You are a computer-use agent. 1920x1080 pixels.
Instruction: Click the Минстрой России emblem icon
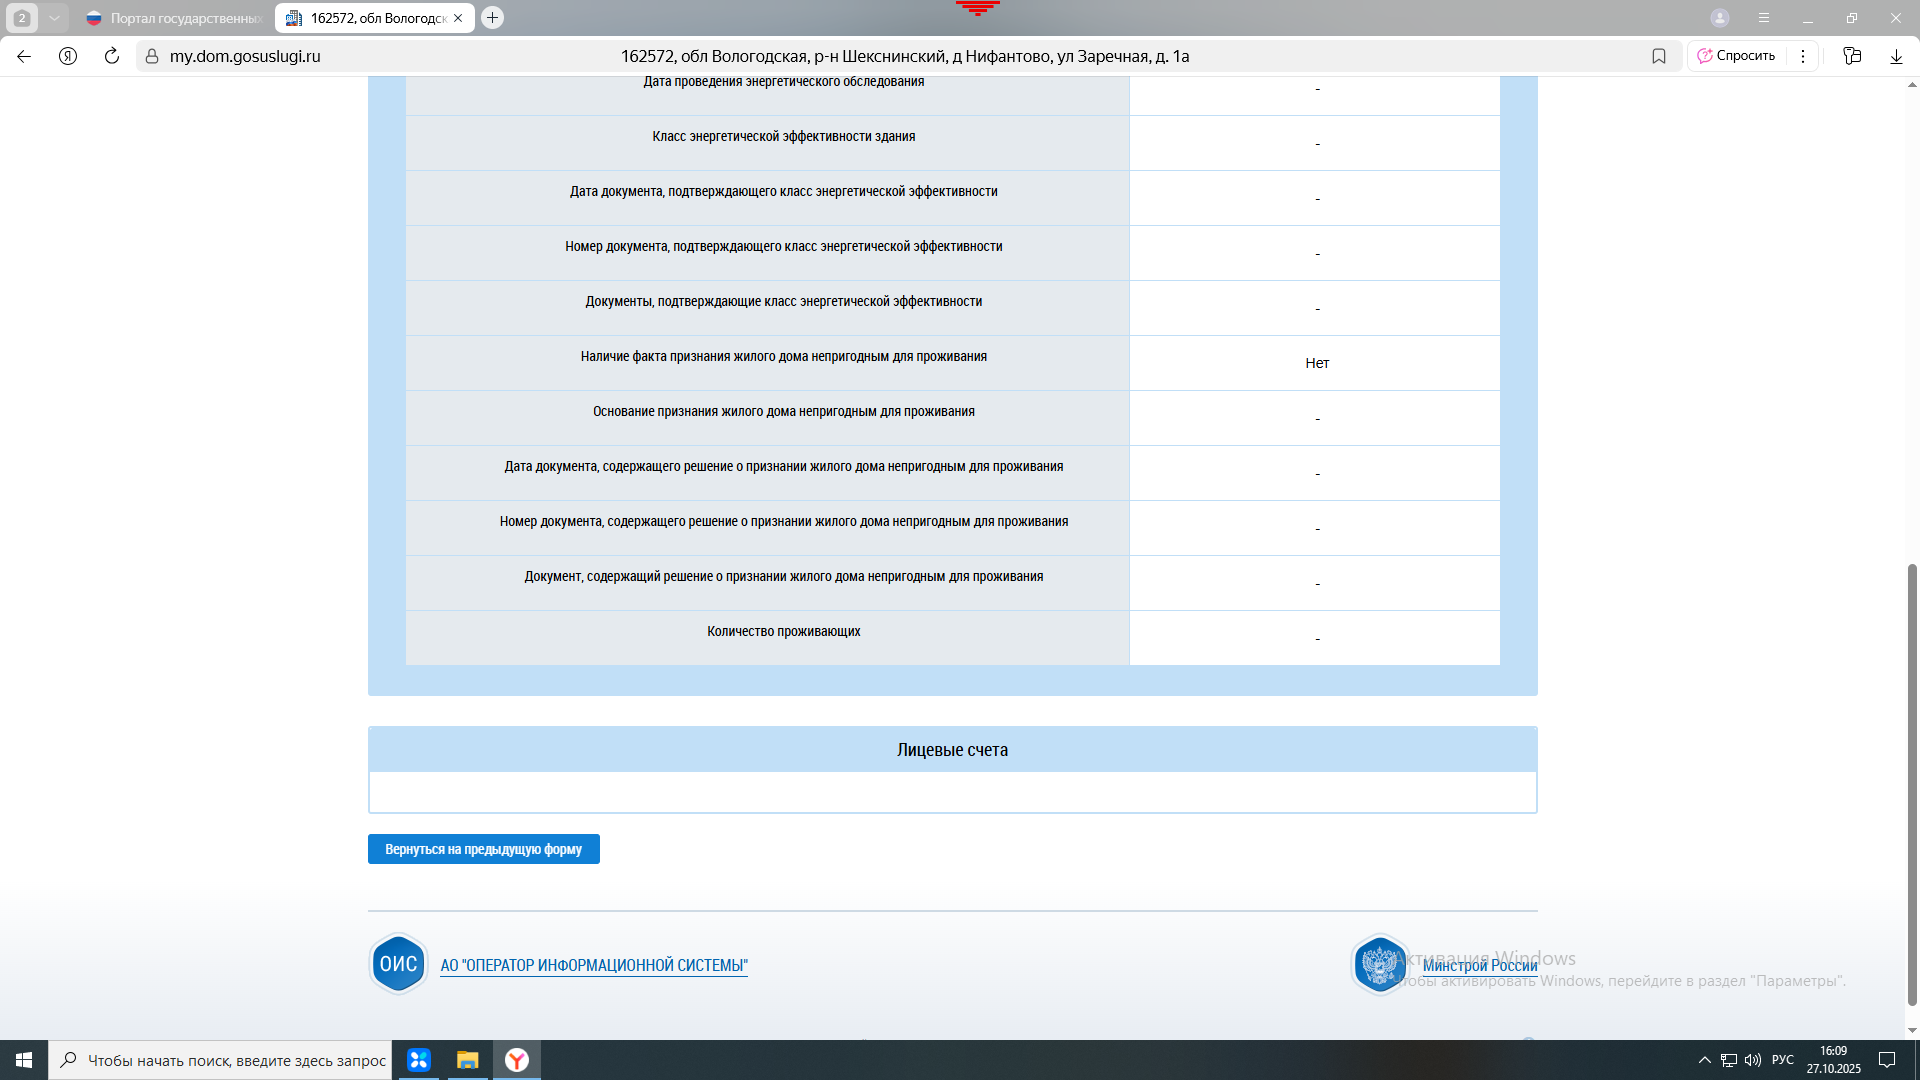[1380, 965]
